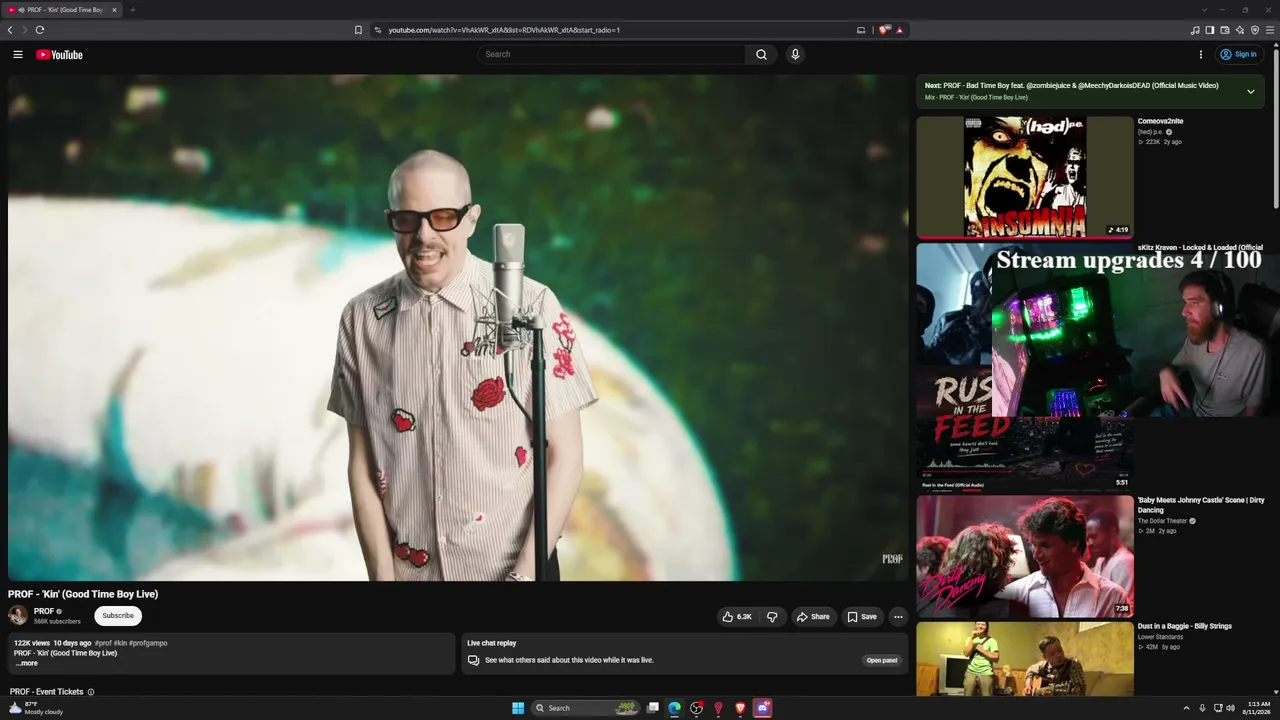Open the #kin hashtag link
The image size is (1280, 720).
point(120,643)
